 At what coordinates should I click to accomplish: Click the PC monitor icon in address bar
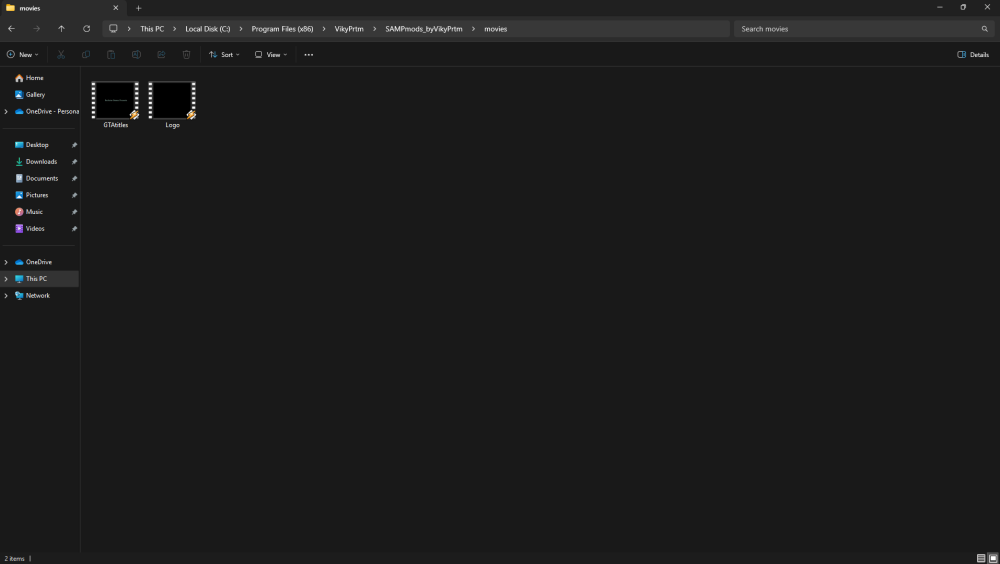pyautogui.click(x=114, y=29)
